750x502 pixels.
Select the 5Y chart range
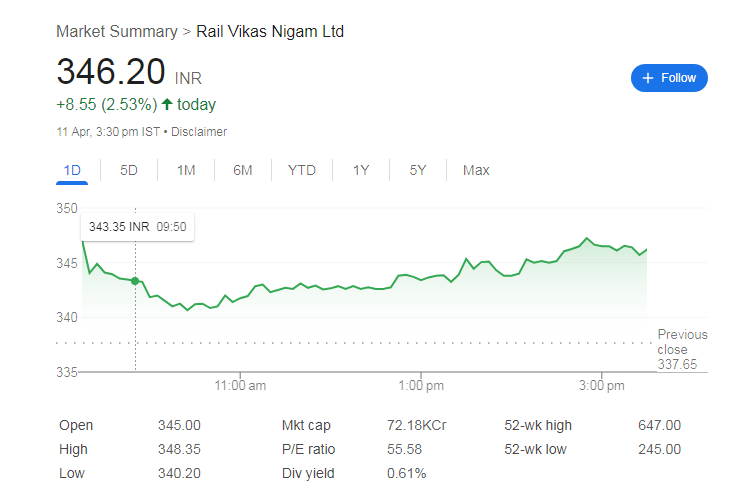click(418, 170)
